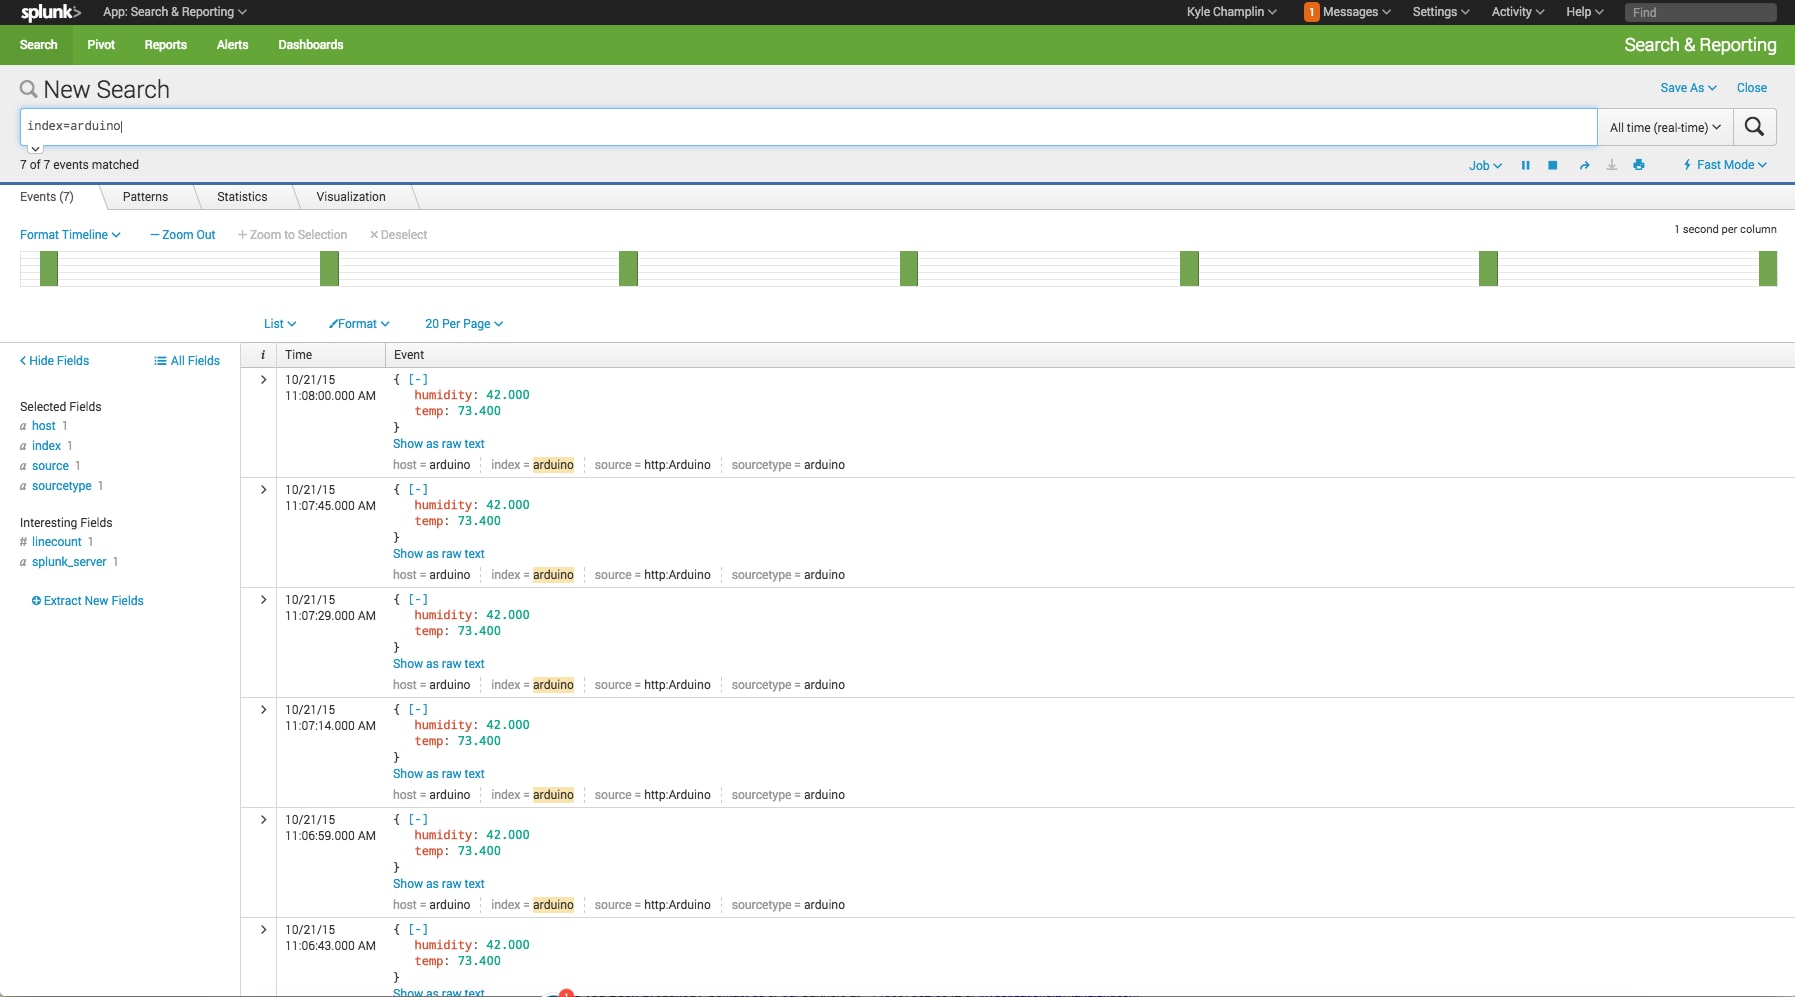This screenshot has width=1795, height=997.
Task: Click Show as raw text for 11:08:00 event
Action: pyautogui.click(x=438, y=444)
